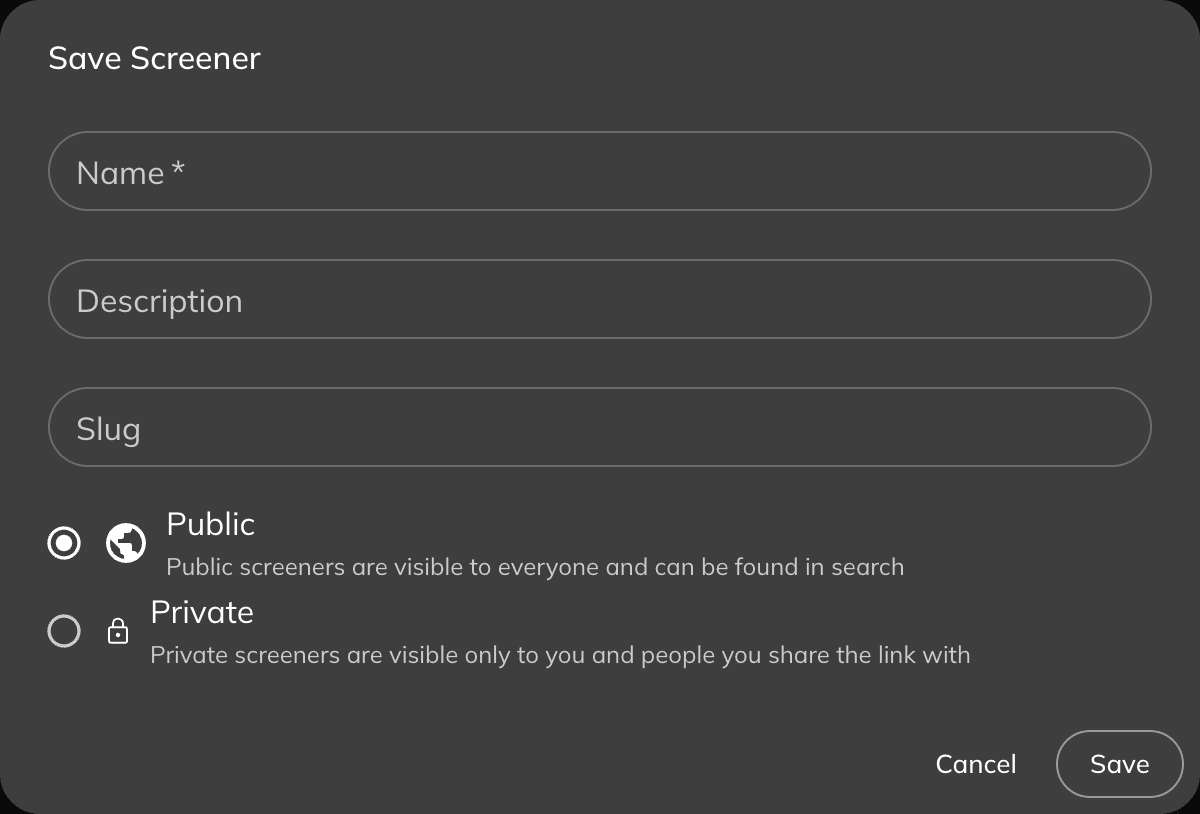The width and height of the screenshot is (1200, 814).
Task: Click the Public option label text
Action: coord(210,524)
